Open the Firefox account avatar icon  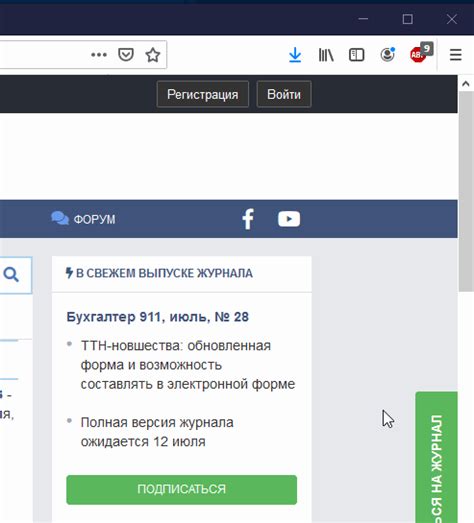pyautogui.click(x=388, y=55)
